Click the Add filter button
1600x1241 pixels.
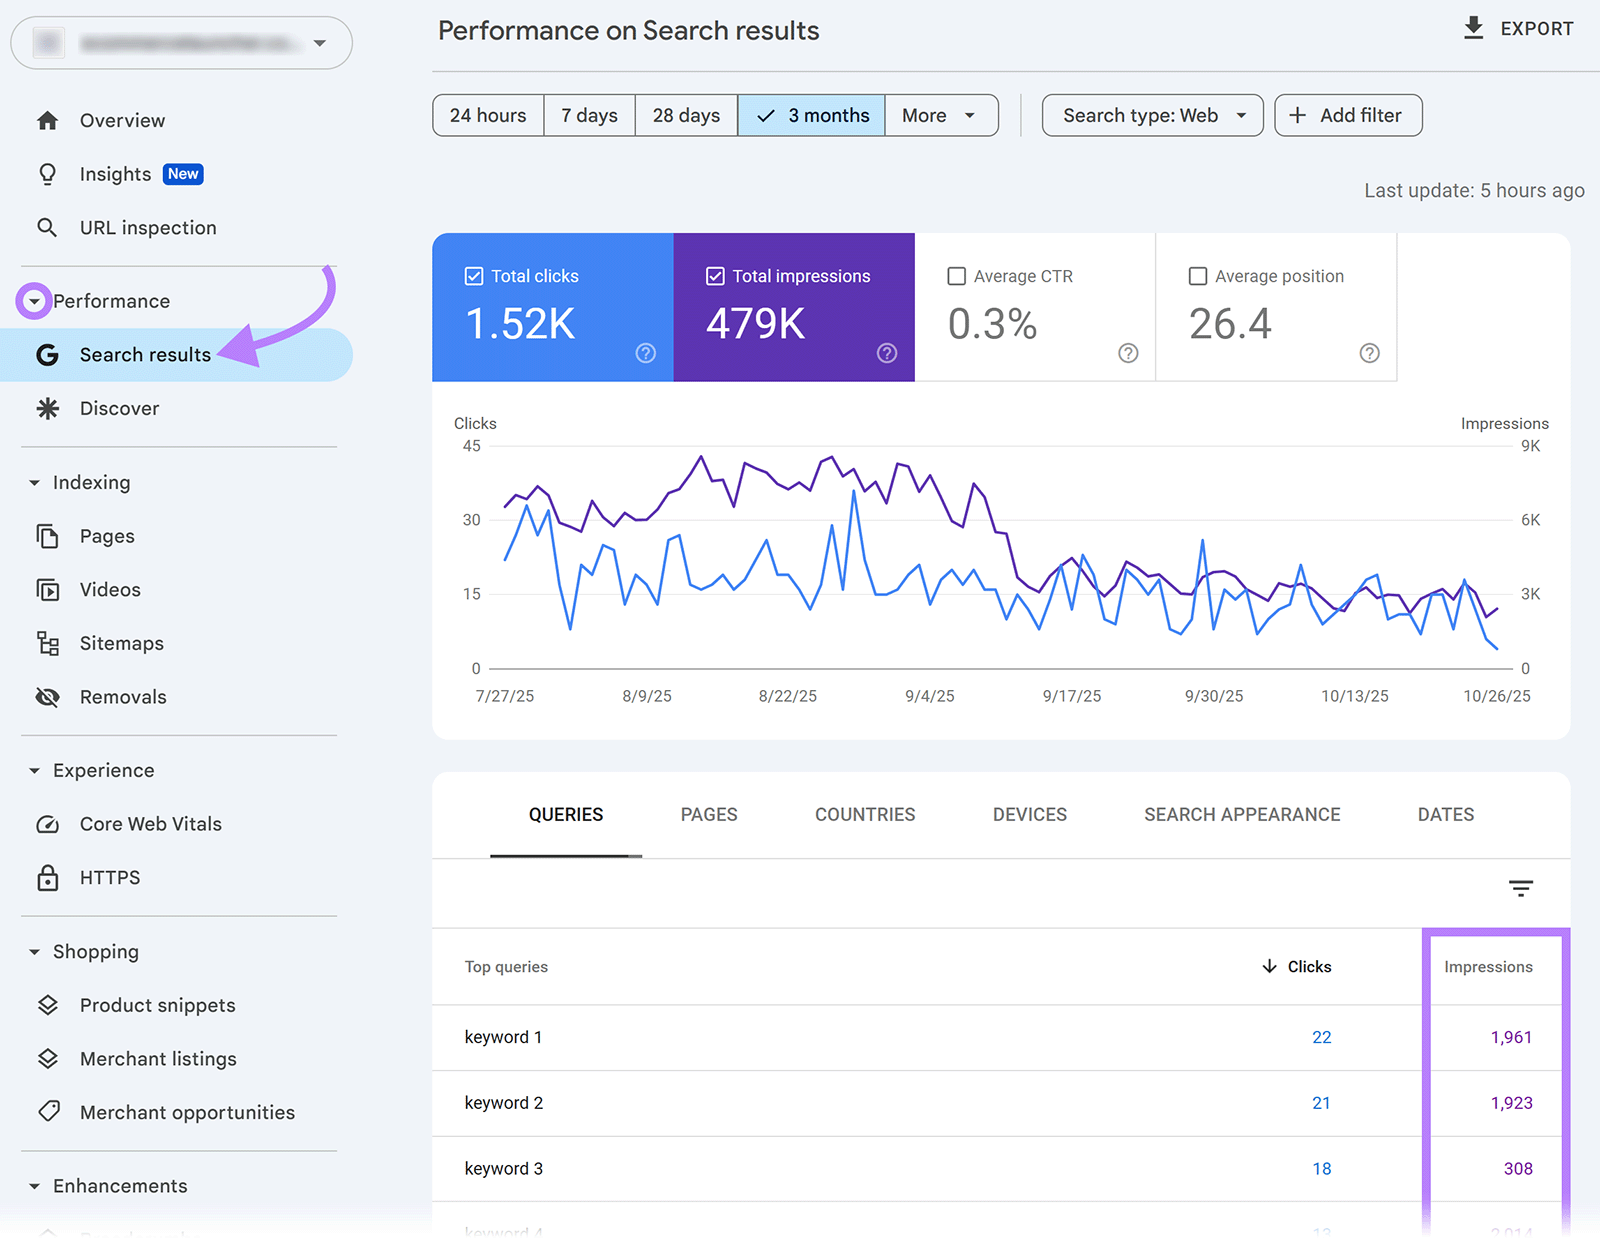click(1347, 115)
